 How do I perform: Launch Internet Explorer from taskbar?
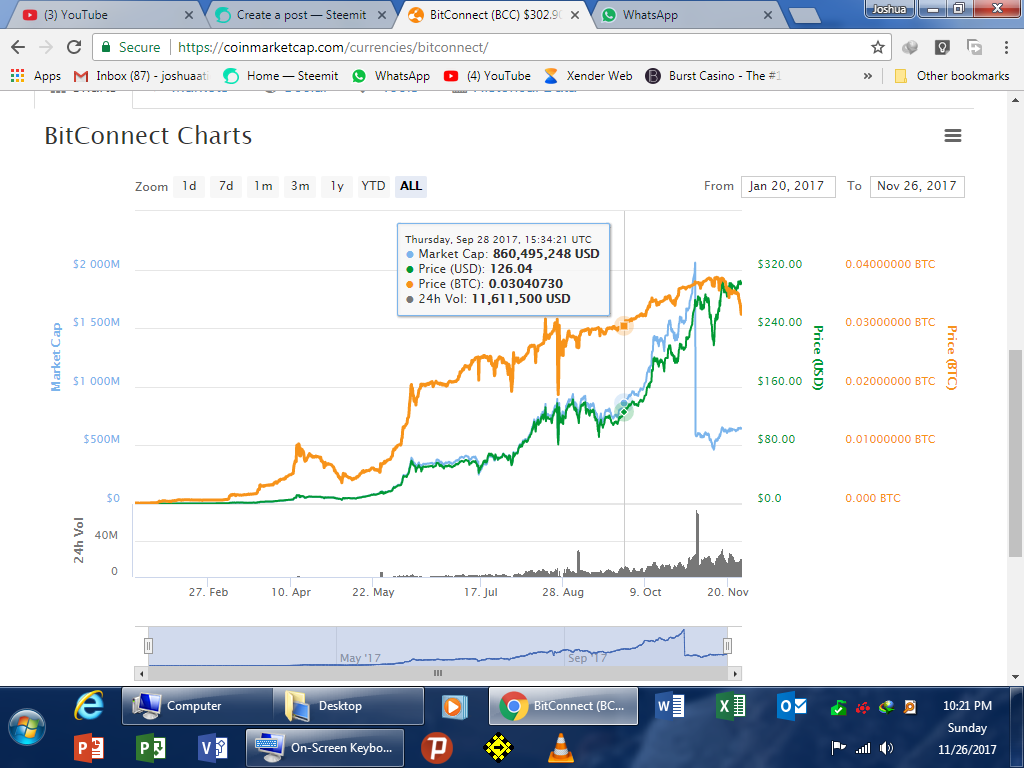(x=88, y=706)
